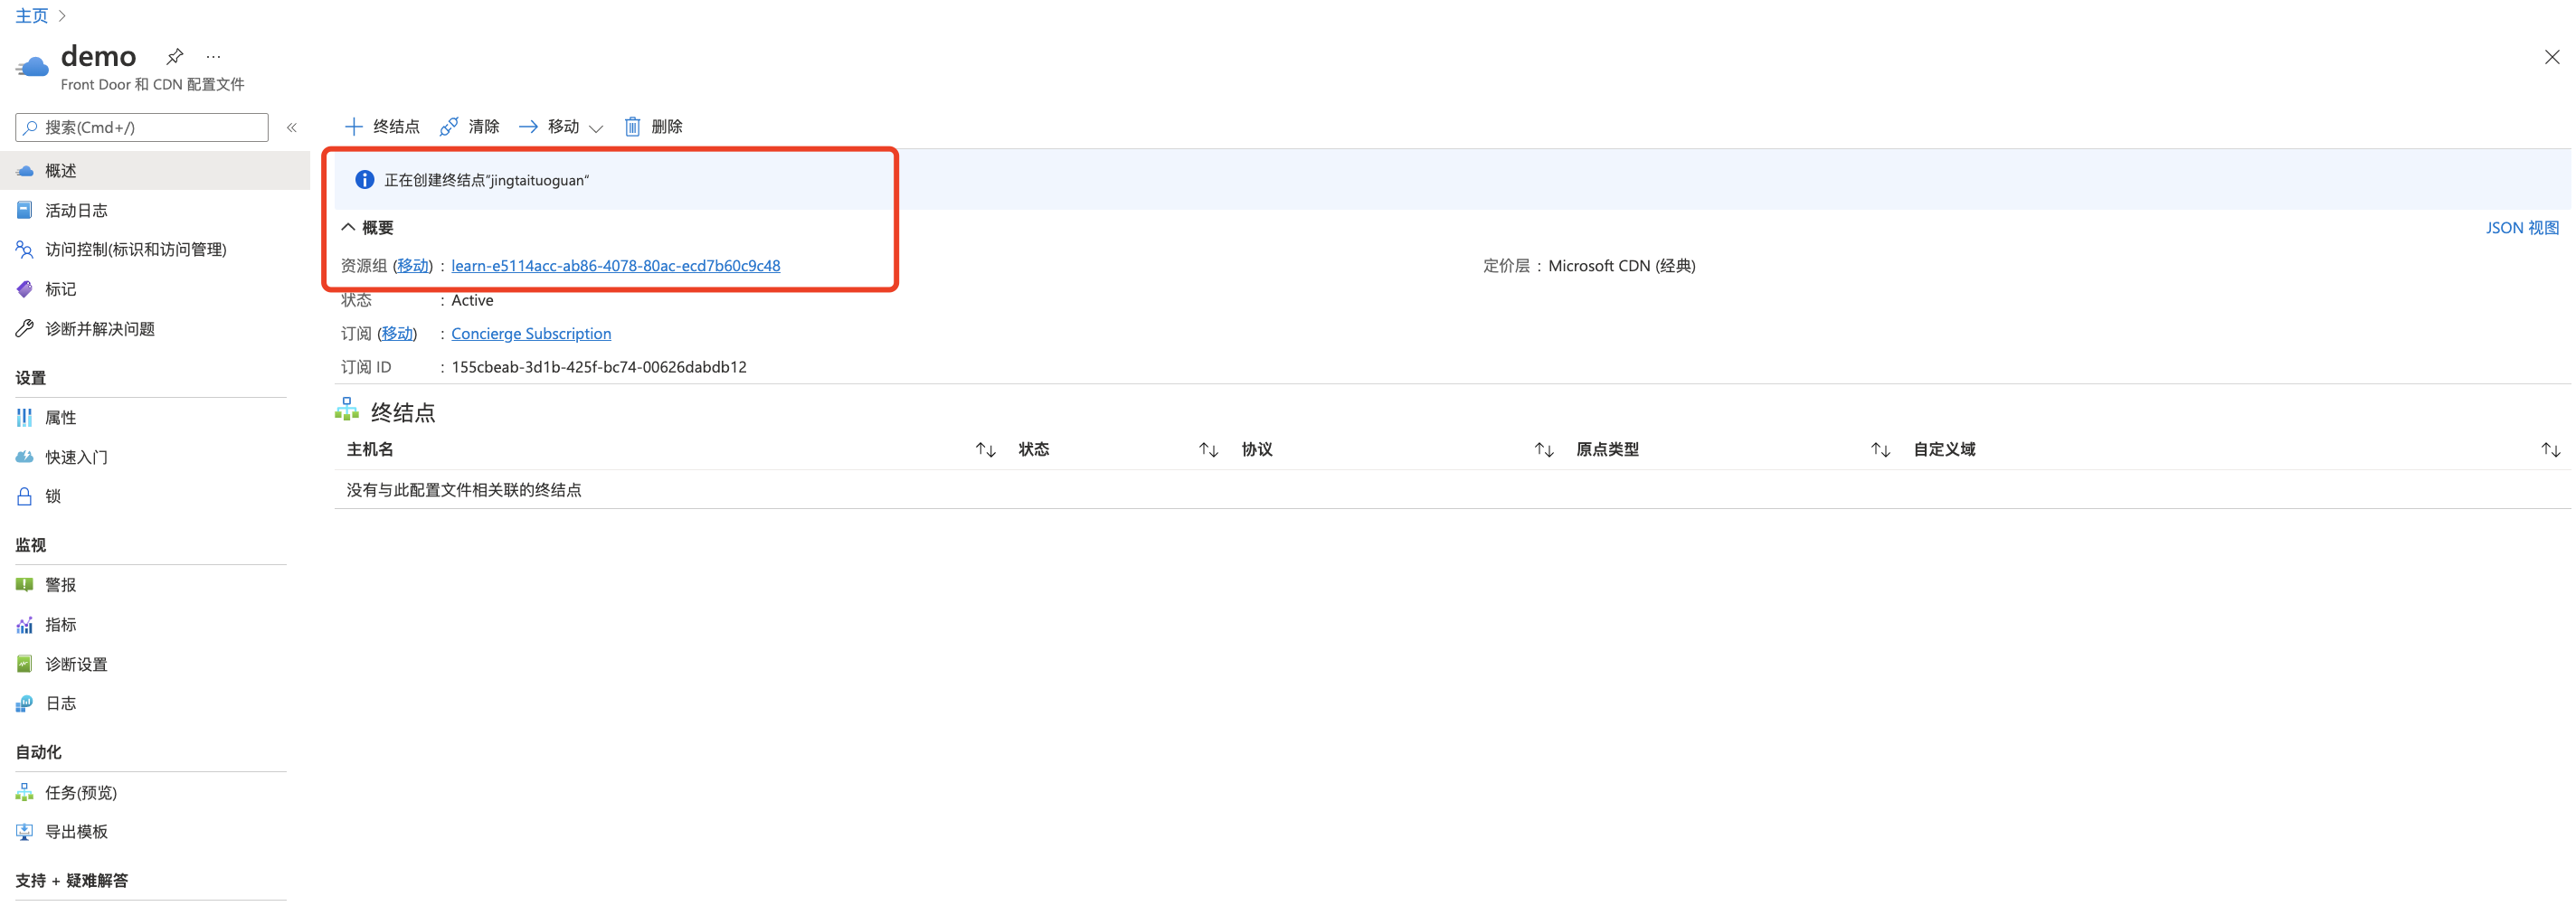Click the Active status value
The image size is (2576, 906).
[x=472, y=300]
